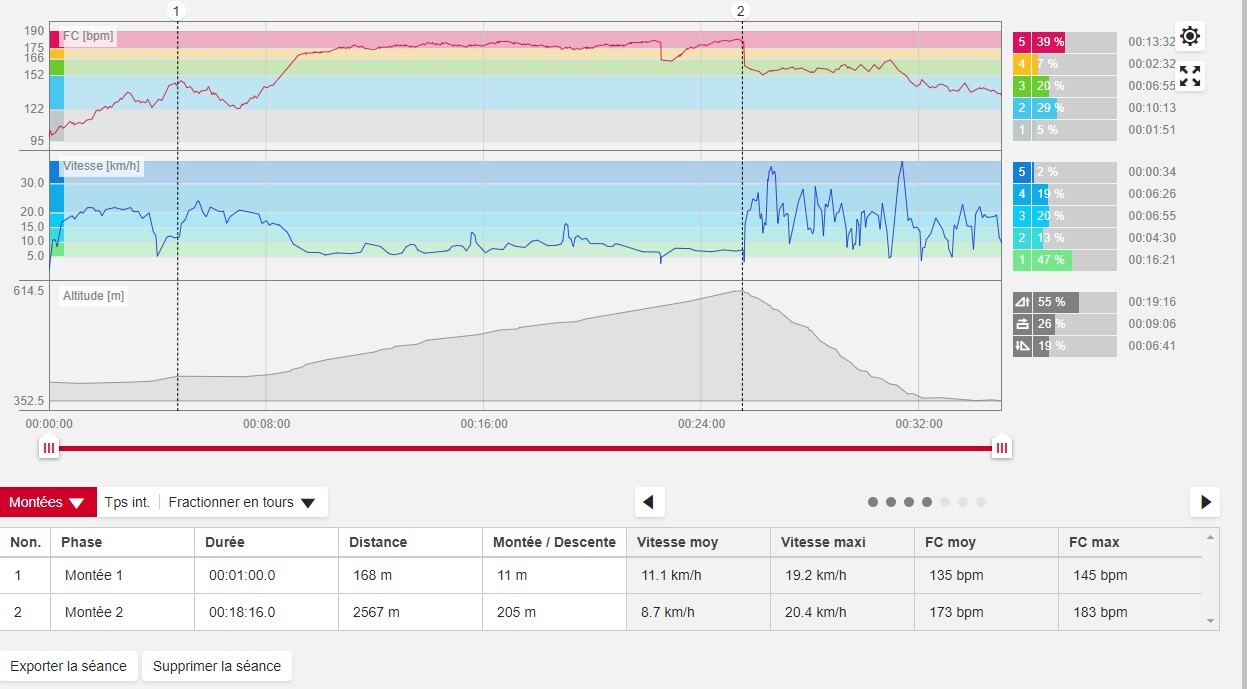
Task: Click the FC [bpm] chart label
Action: (x=88, y=37)
